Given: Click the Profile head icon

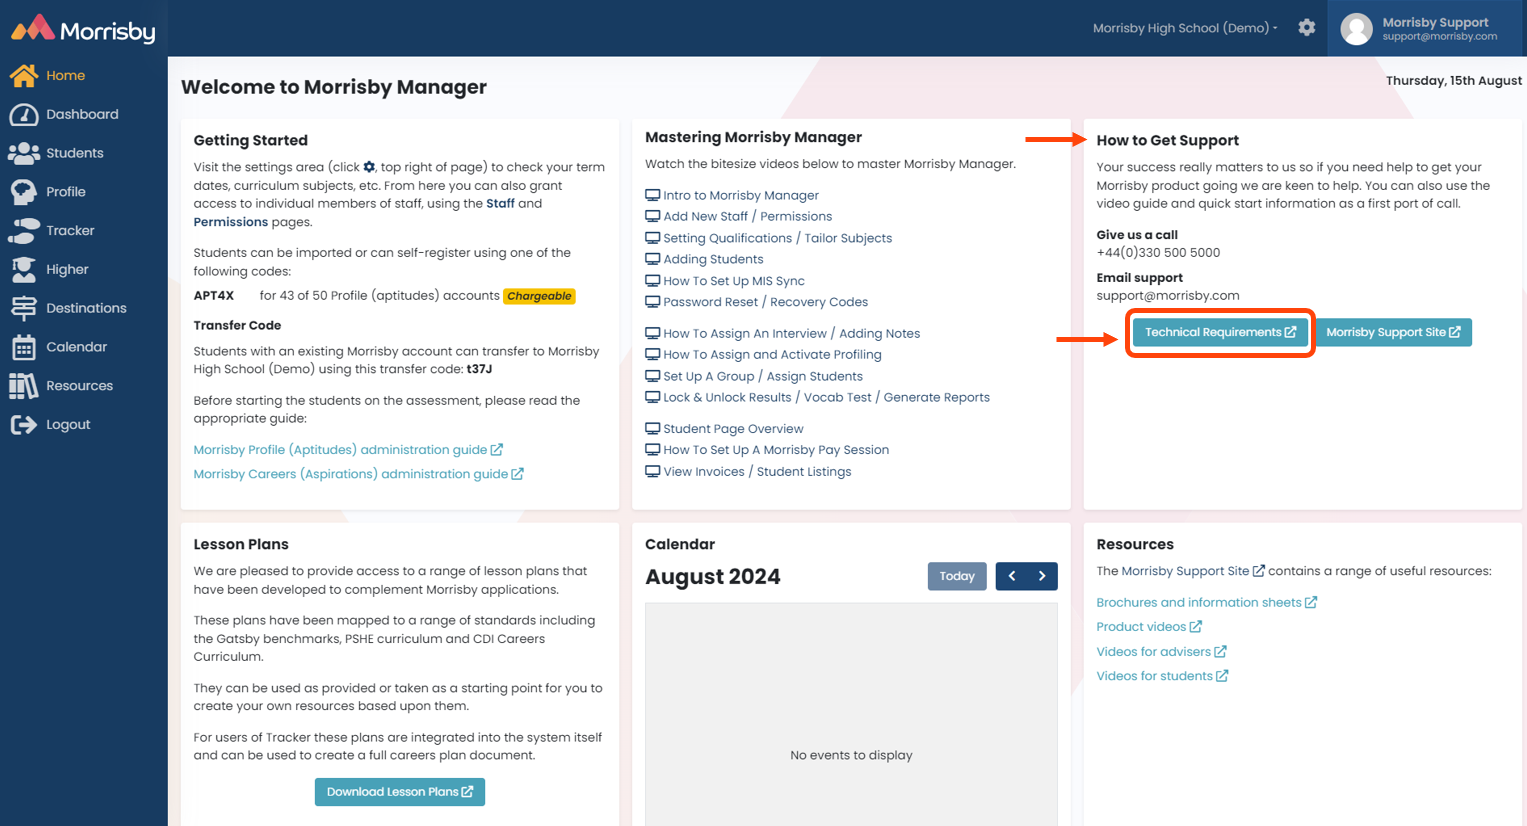Looking at the screenshot, I should (24, 192).
